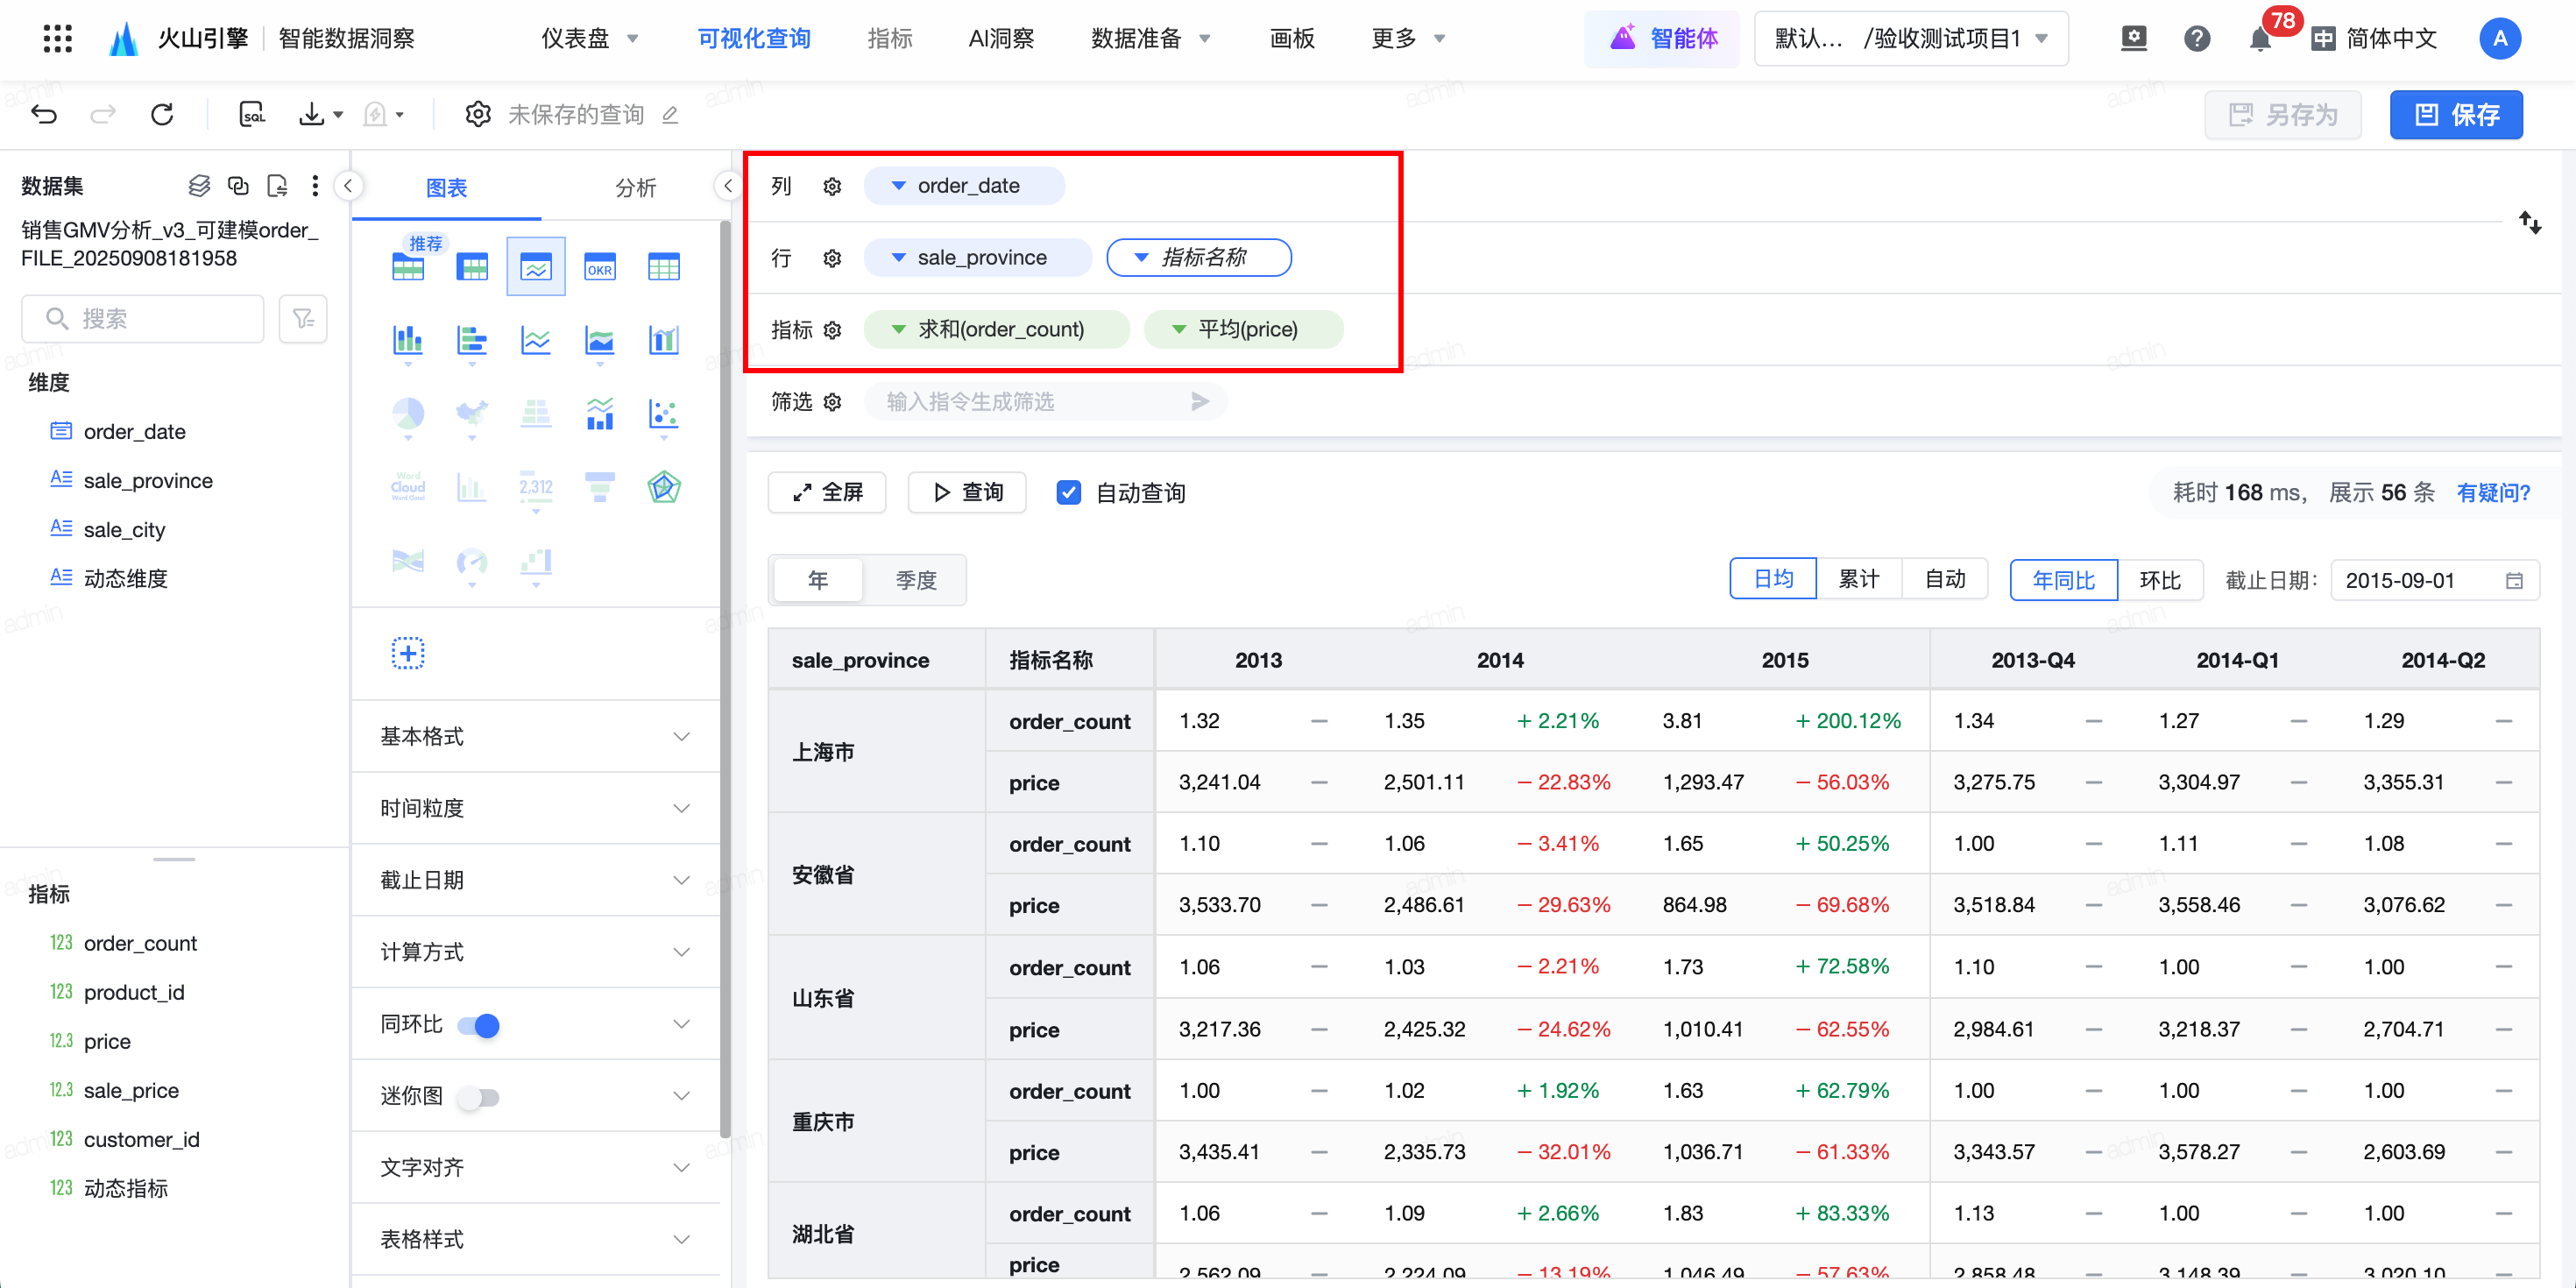Click the notification bell icon
This screenshot has height=1288, width=2576.
pos(2259,39)
